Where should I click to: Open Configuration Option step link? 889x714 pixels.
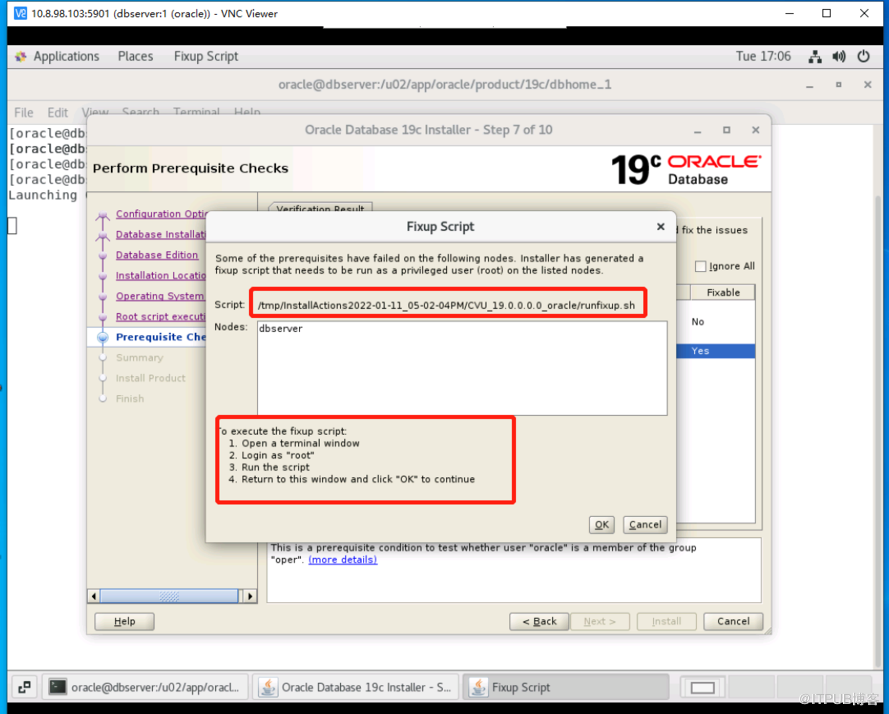coord(161,214)
